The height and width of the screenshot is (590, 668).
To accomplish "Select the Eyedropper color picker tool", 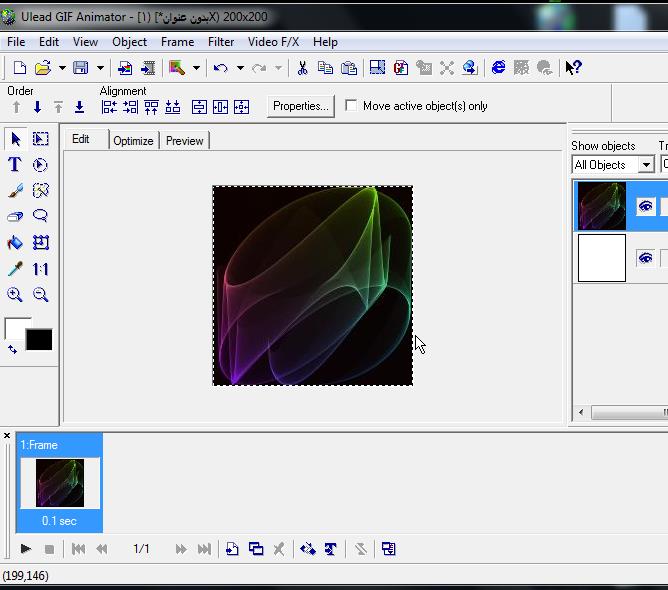I will pyautogui.click(x=15, y=269).
